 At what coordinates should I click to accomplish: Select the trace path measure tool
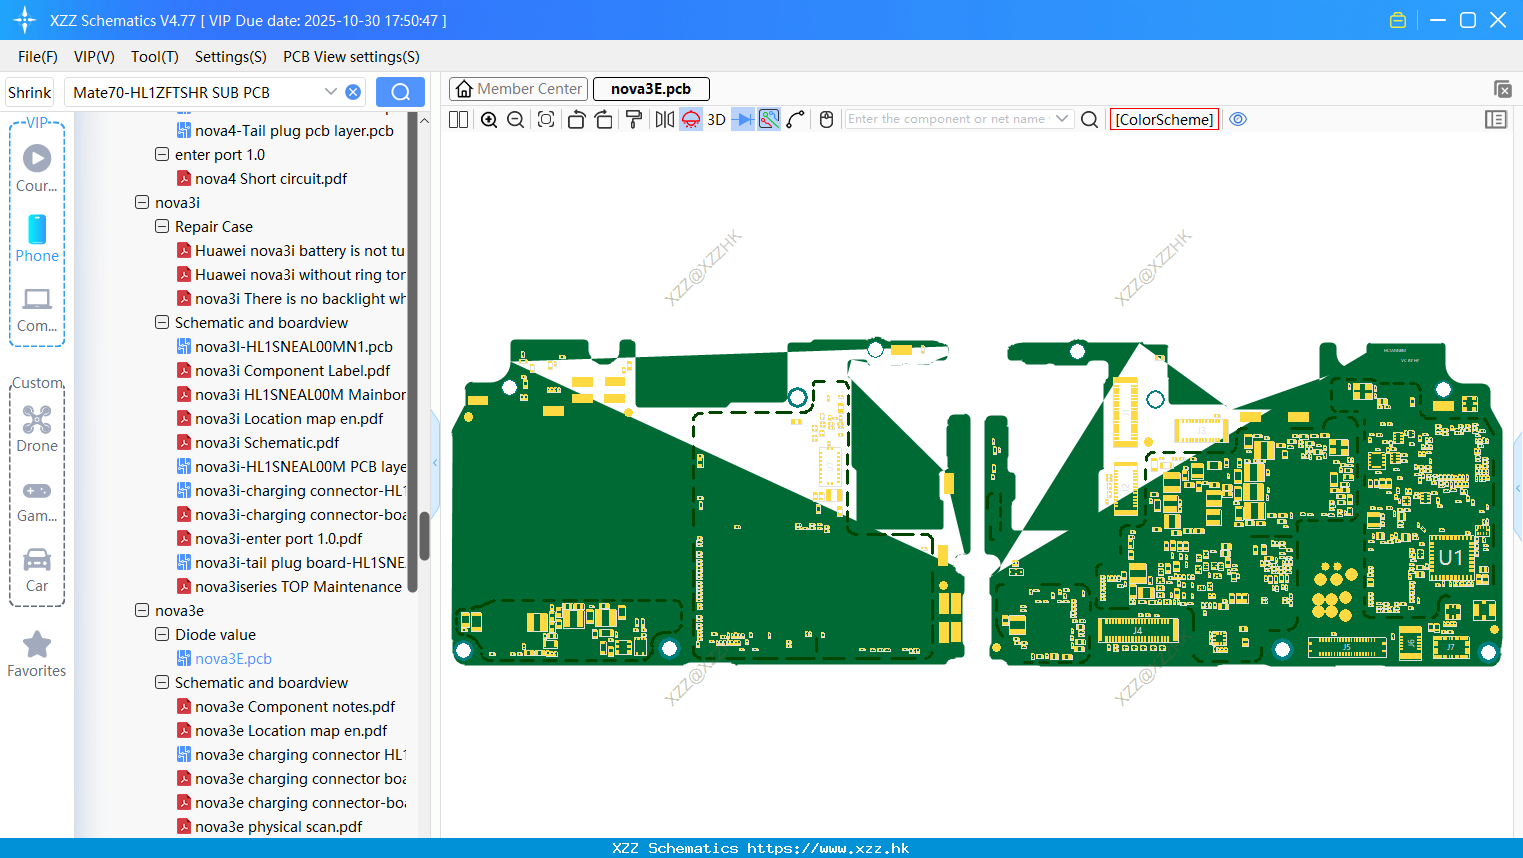(x=796, y=119)
